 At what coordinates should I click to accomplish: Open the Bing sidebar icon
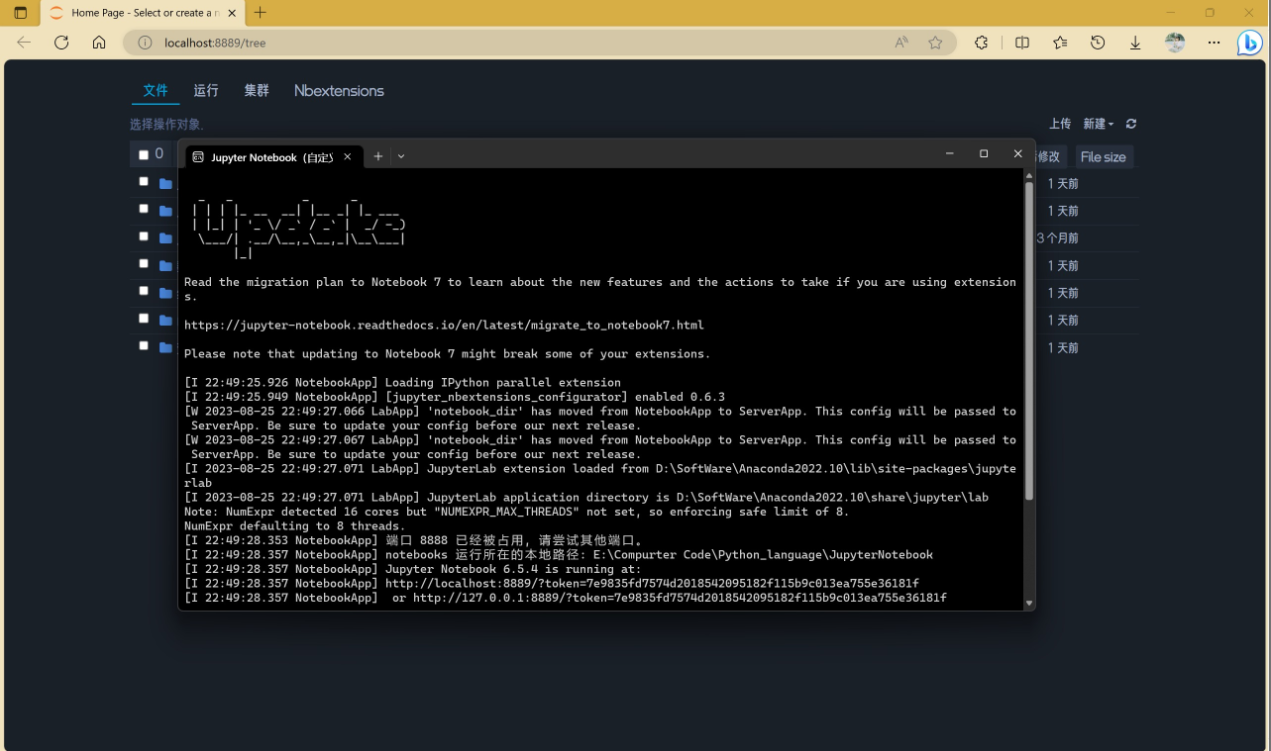tap(1249, 43)
